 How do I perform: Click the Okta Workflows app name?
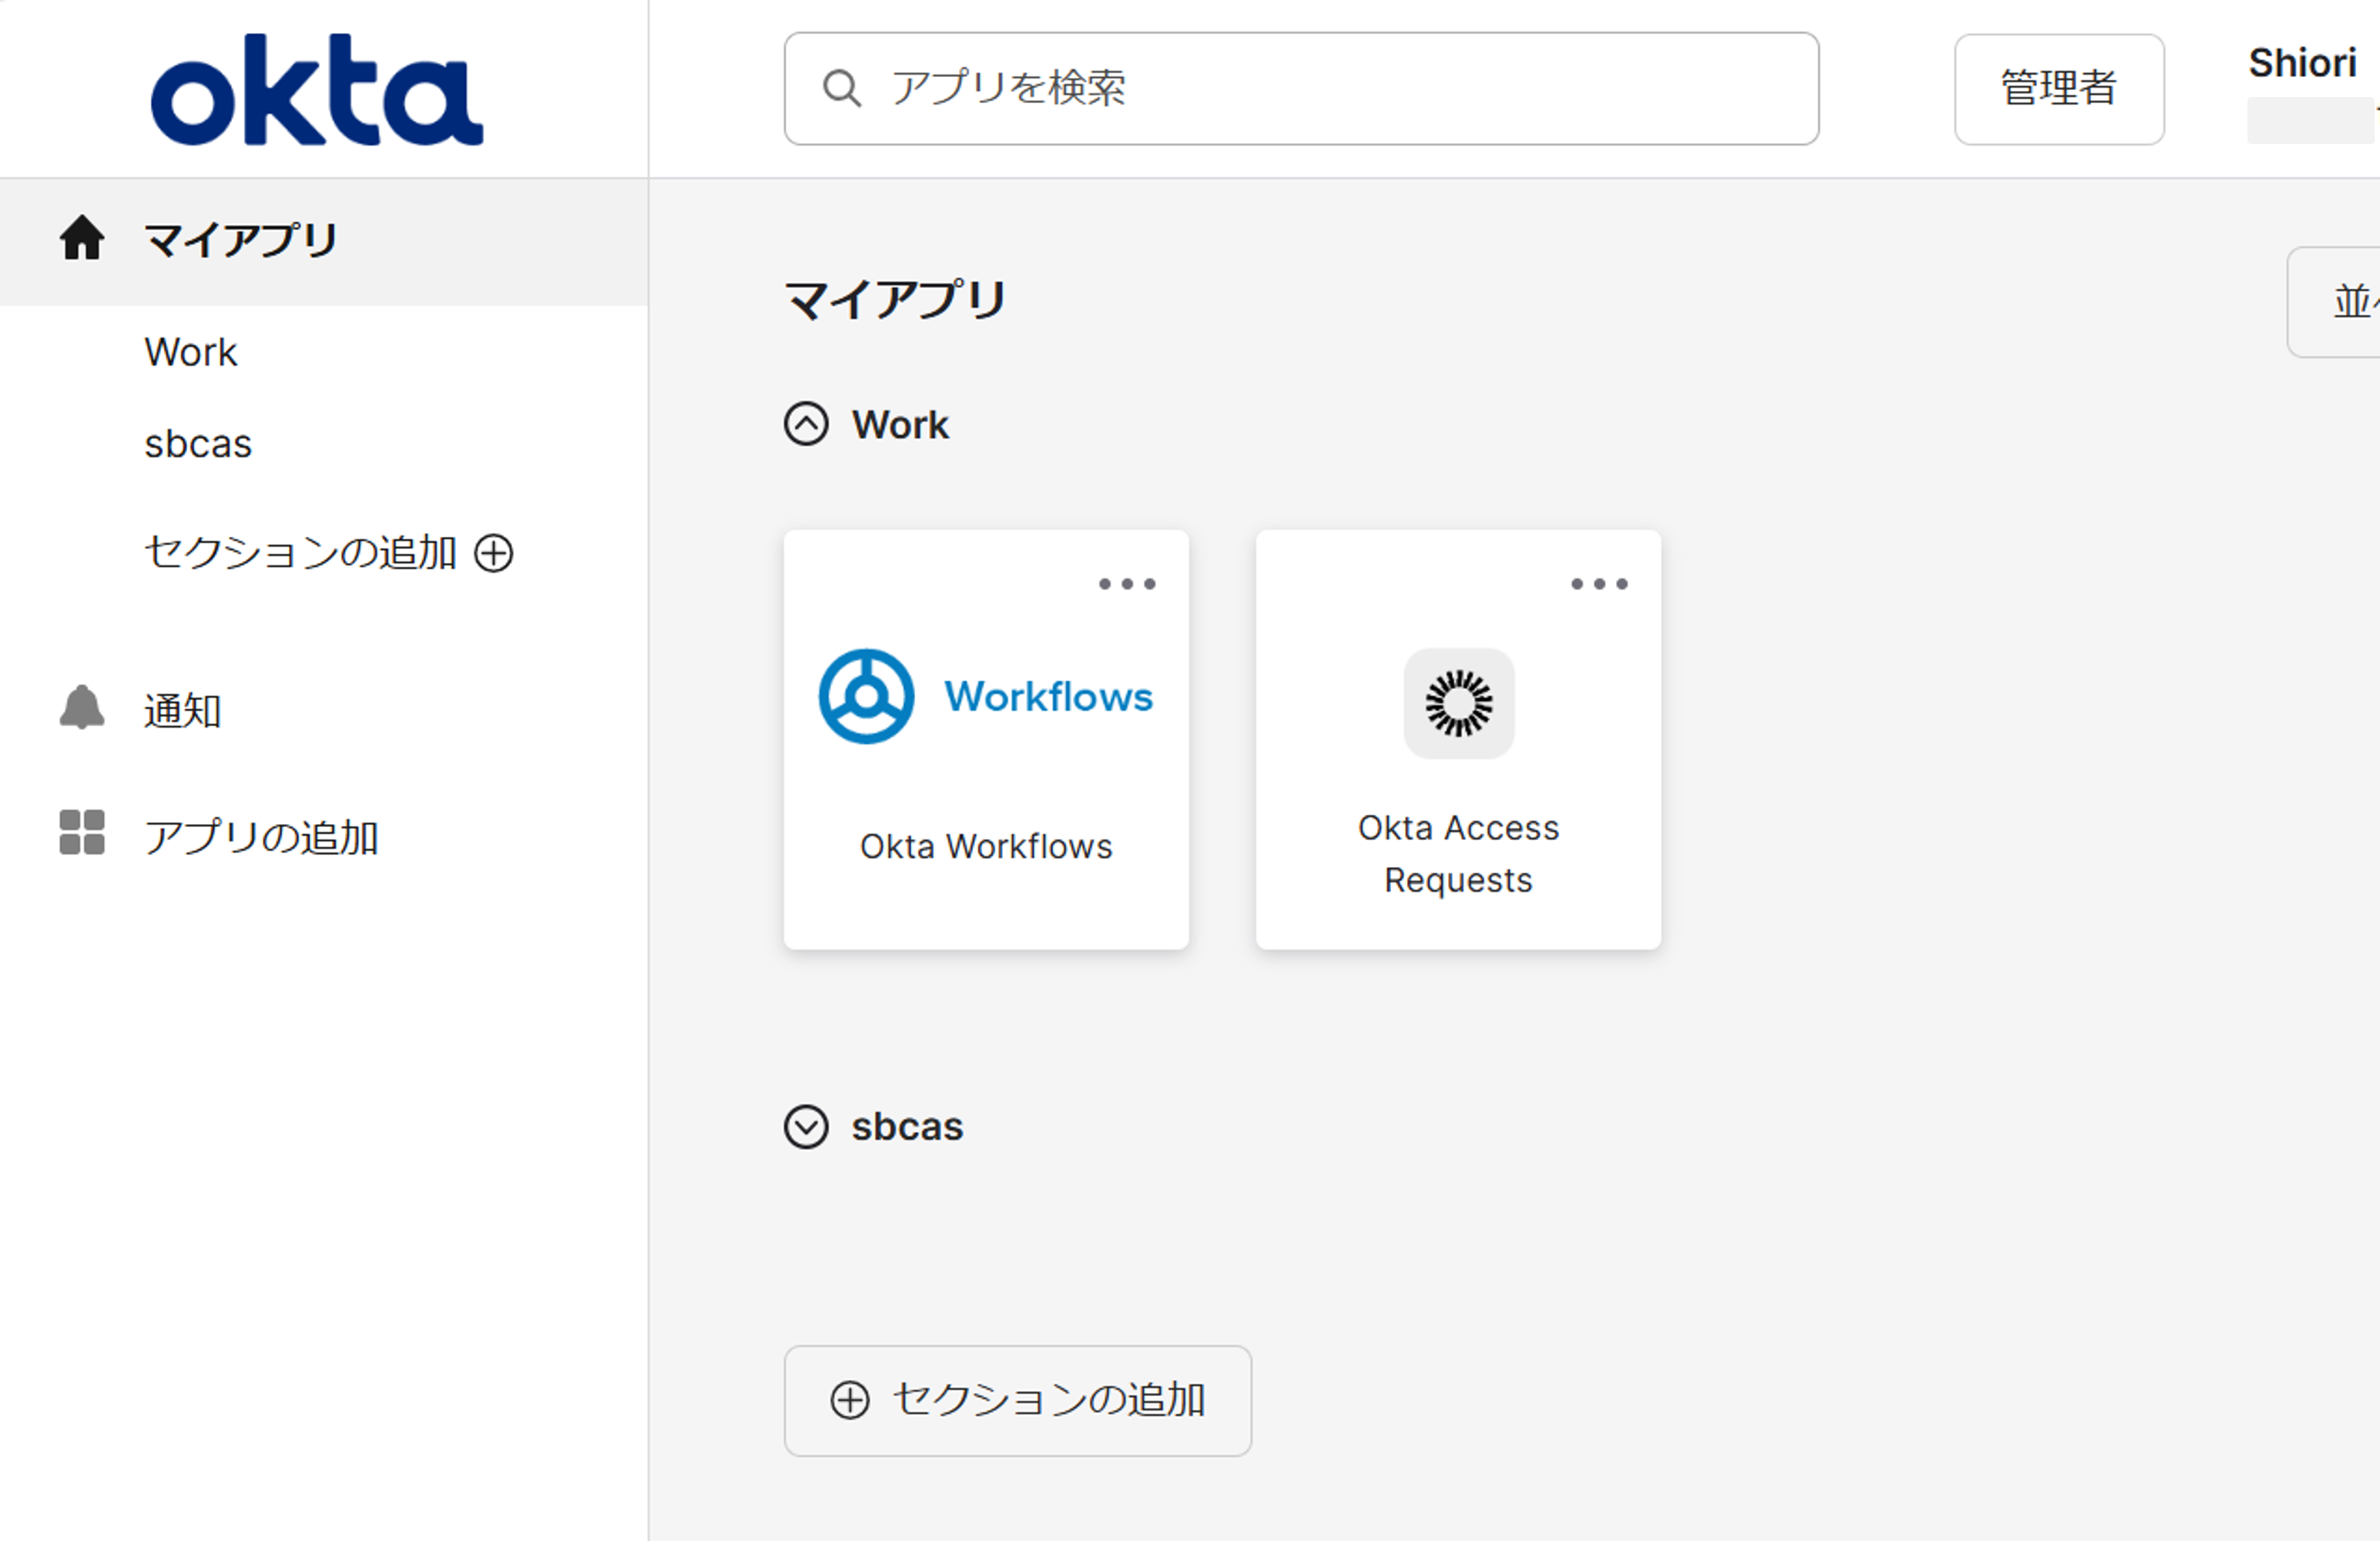point(986,846)
